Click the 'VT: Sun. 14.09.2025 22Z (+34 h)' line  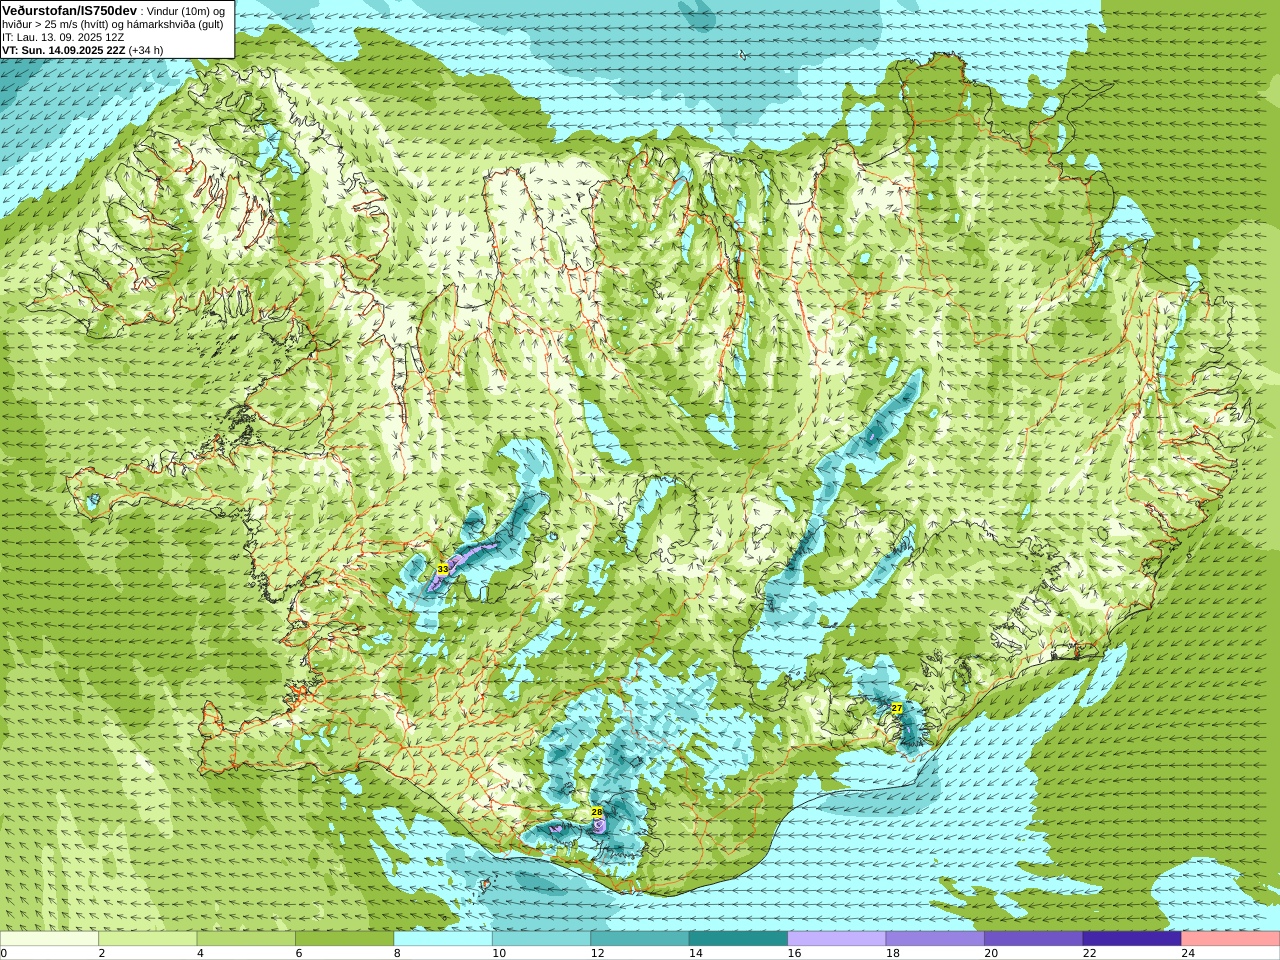click(83, 50)
